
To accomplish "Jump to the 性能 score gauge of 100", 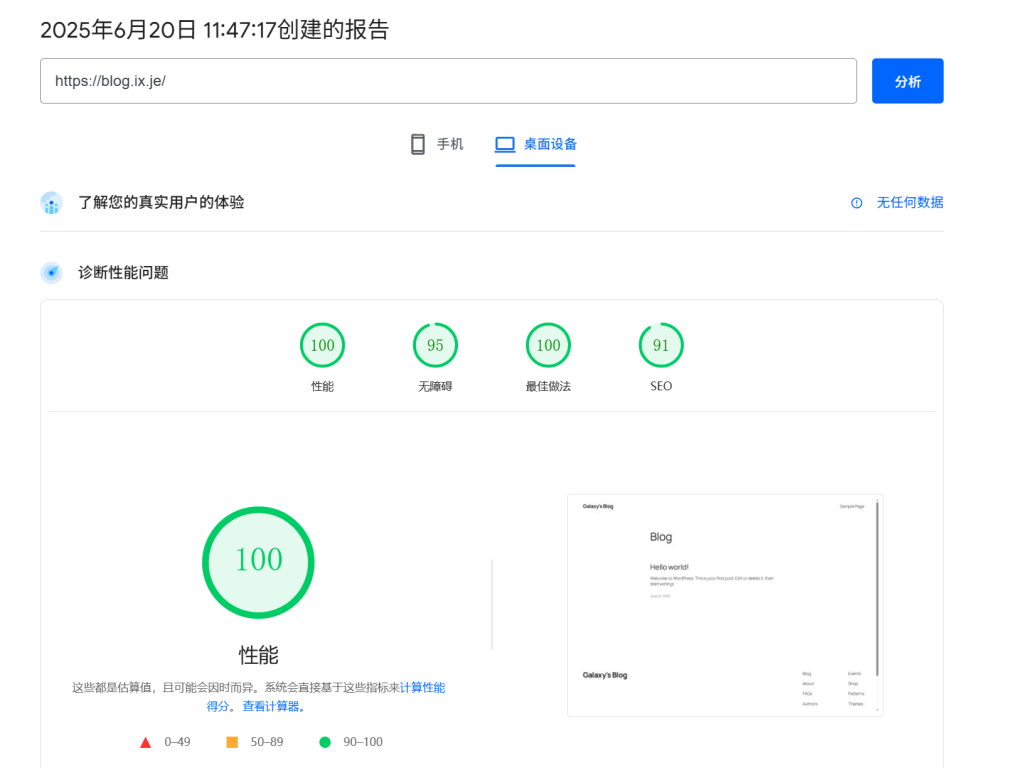I will pos(322,346).
